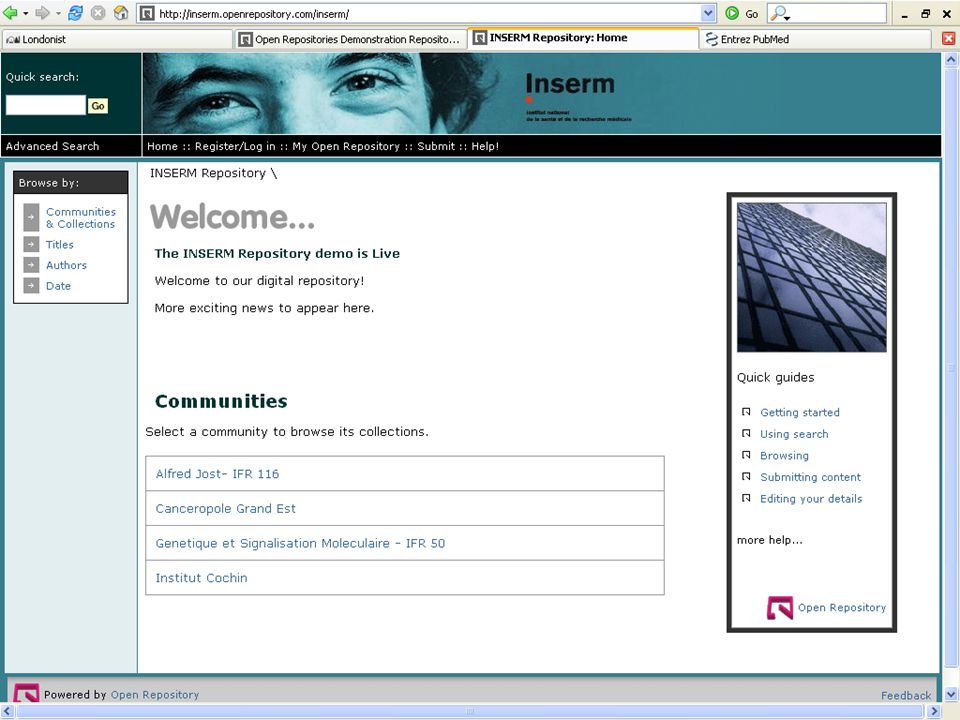
Task: Click the bullet icon next to Submitting content
Action: coord(746,476)
